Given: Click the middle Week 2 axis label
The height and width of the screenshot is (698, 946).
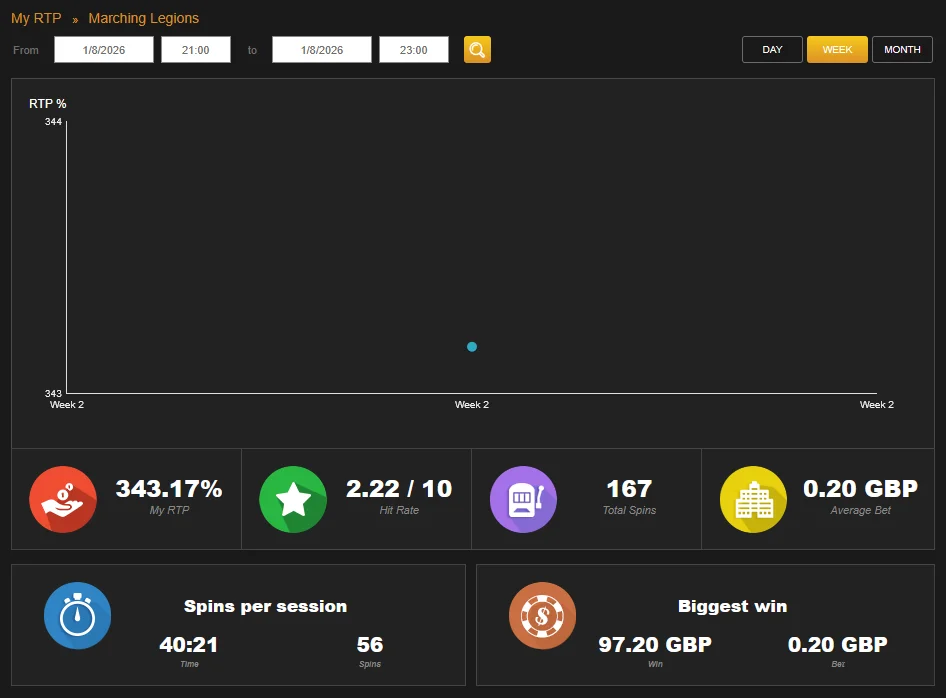Looking at the screenshot, I should pos(472,405).
